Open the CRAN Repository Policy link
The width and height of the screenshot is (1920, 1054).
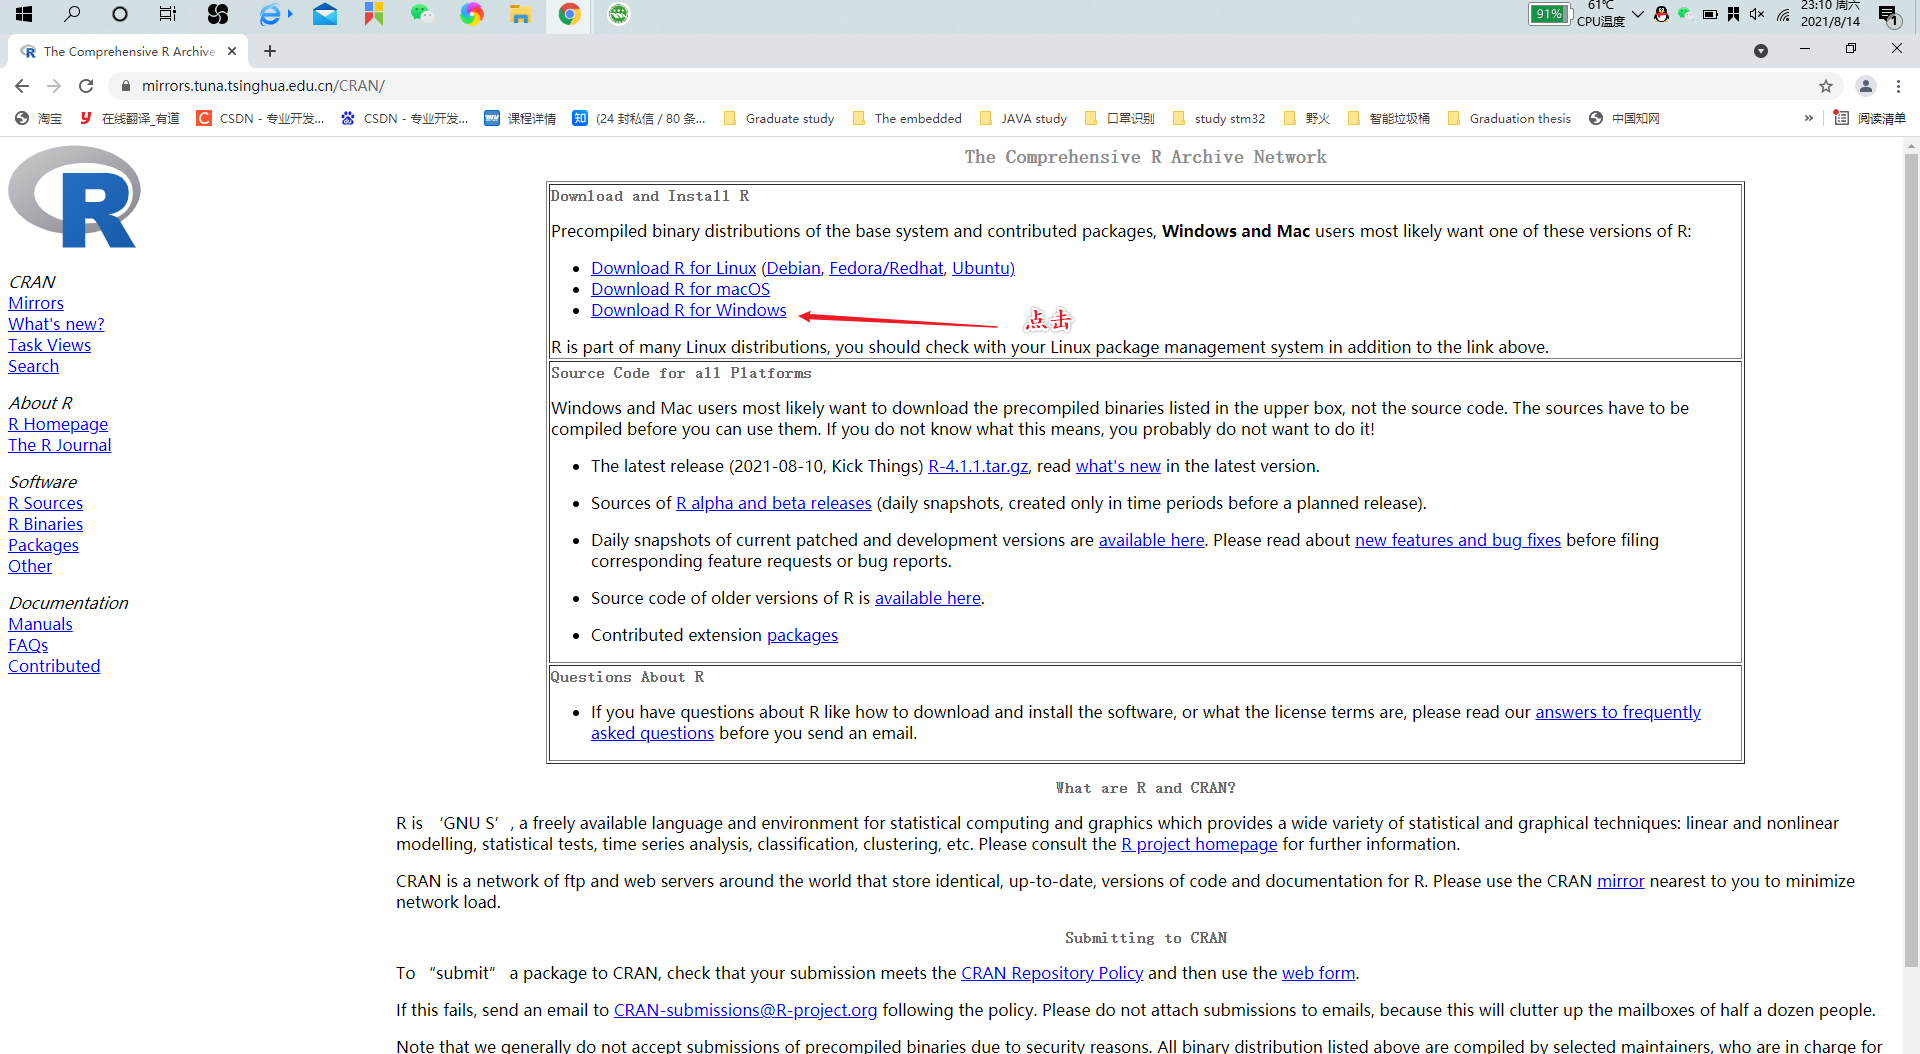click(1052, 973)
